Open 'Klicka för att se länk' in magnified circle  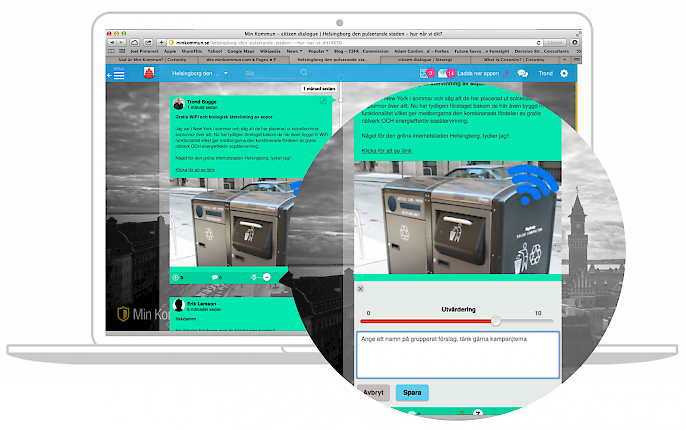click(386, 150)
